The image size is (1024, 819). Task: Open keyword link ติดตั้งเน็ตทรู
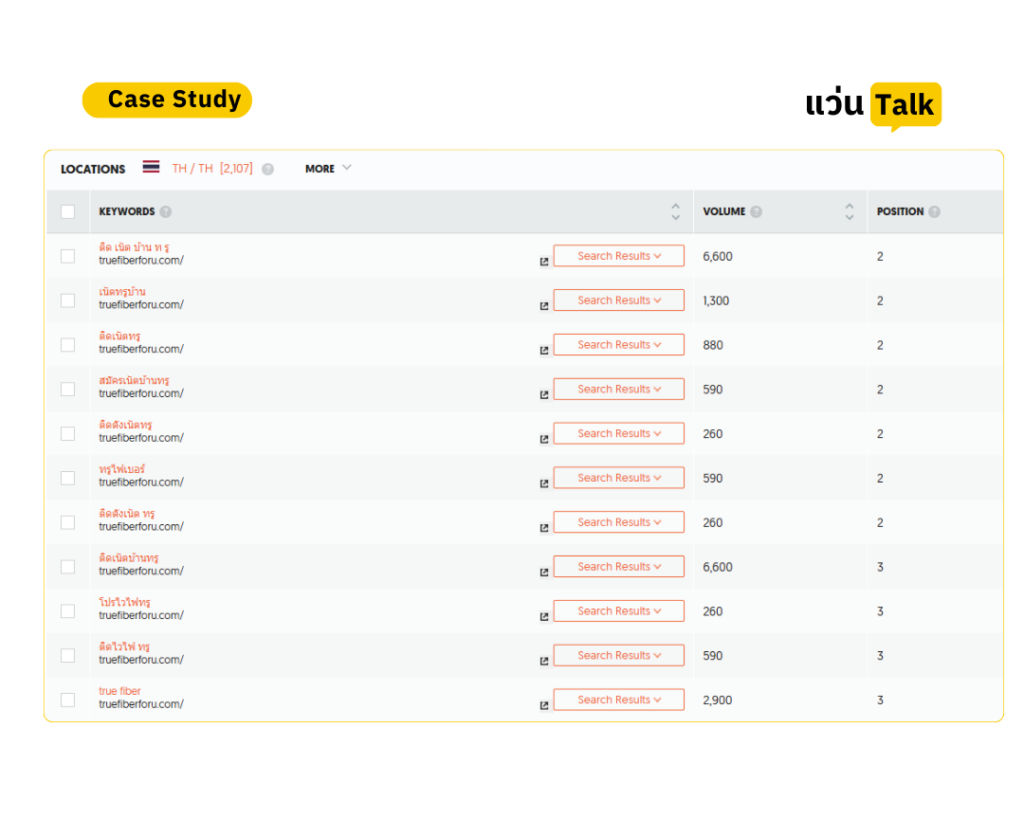pyautogui.click(x=125, y=425)
